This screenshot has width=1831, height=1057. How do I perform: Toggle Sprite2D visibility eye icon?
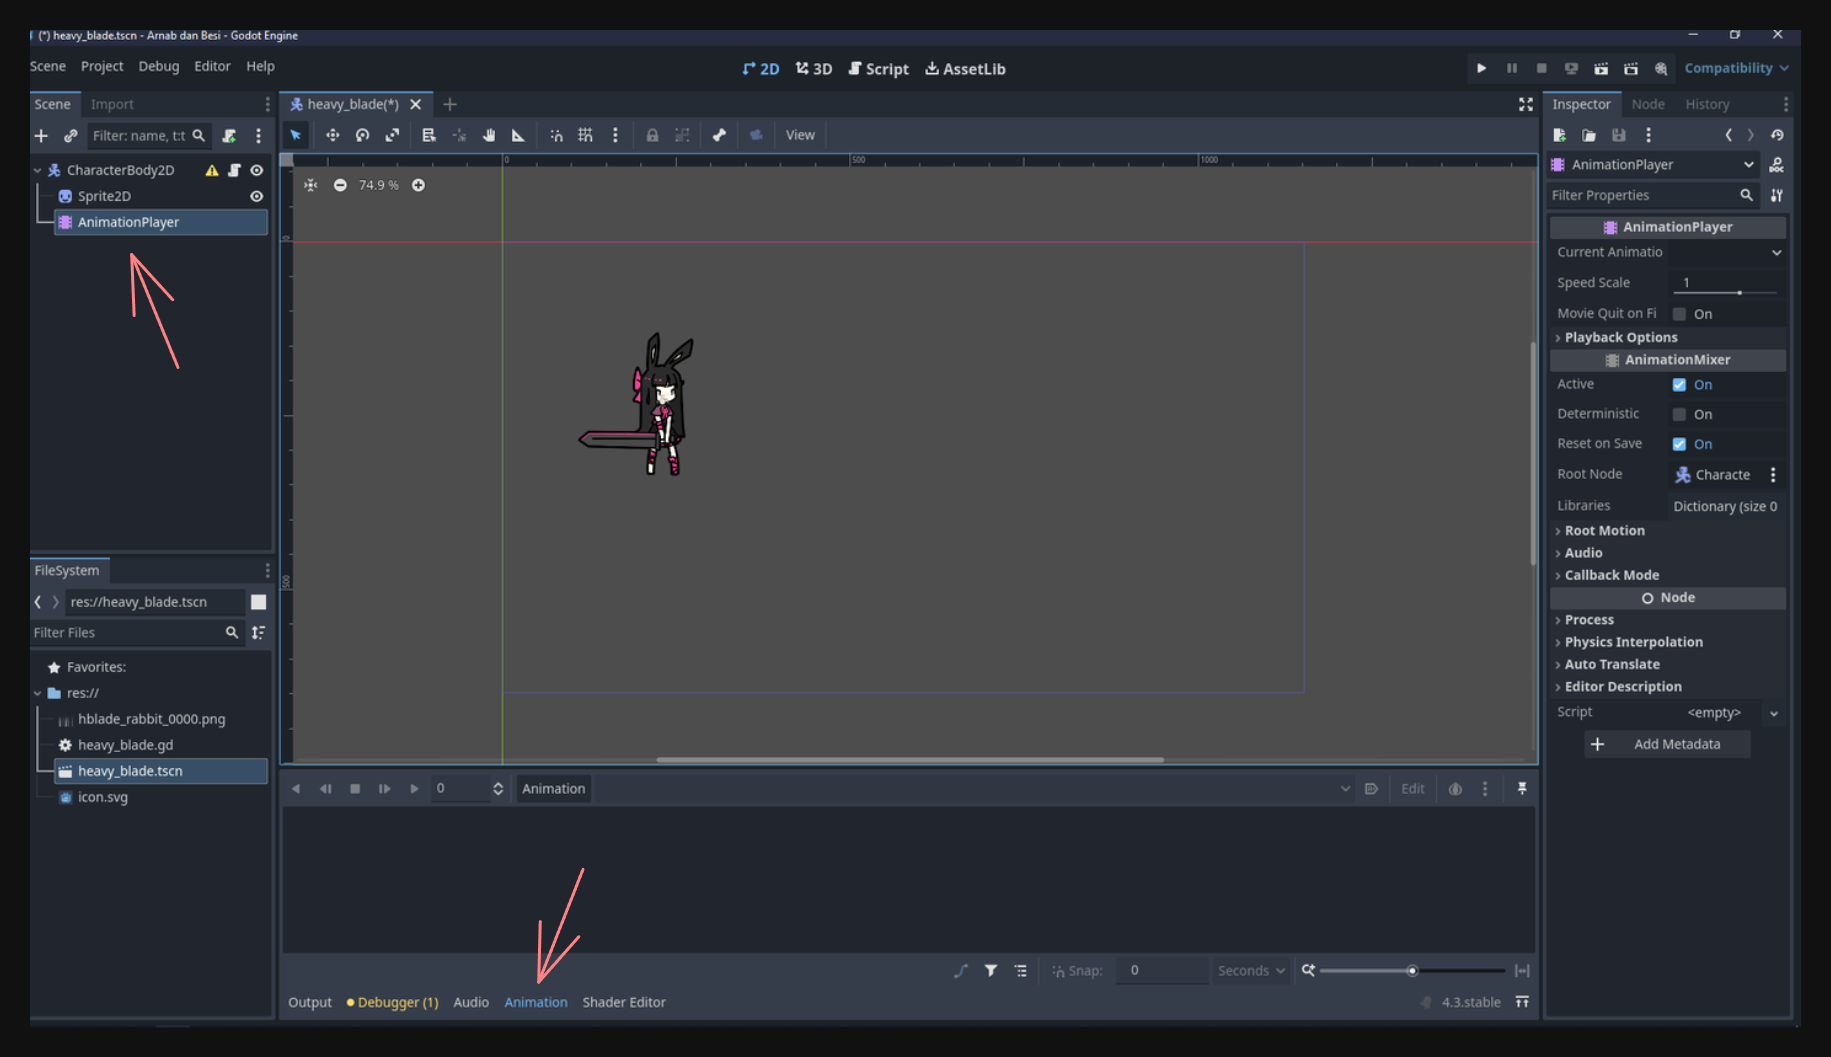[257, 197]
